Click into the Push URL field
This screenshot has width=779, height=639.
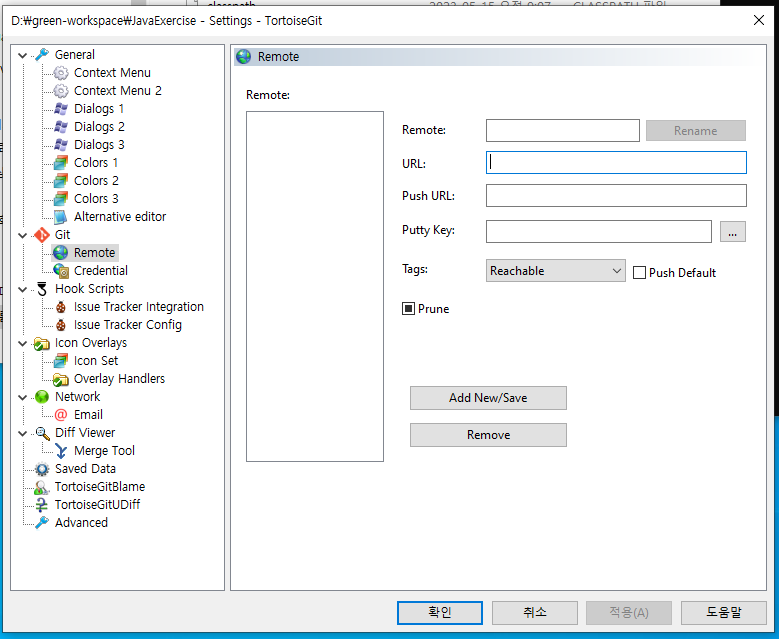pos(616,195)
